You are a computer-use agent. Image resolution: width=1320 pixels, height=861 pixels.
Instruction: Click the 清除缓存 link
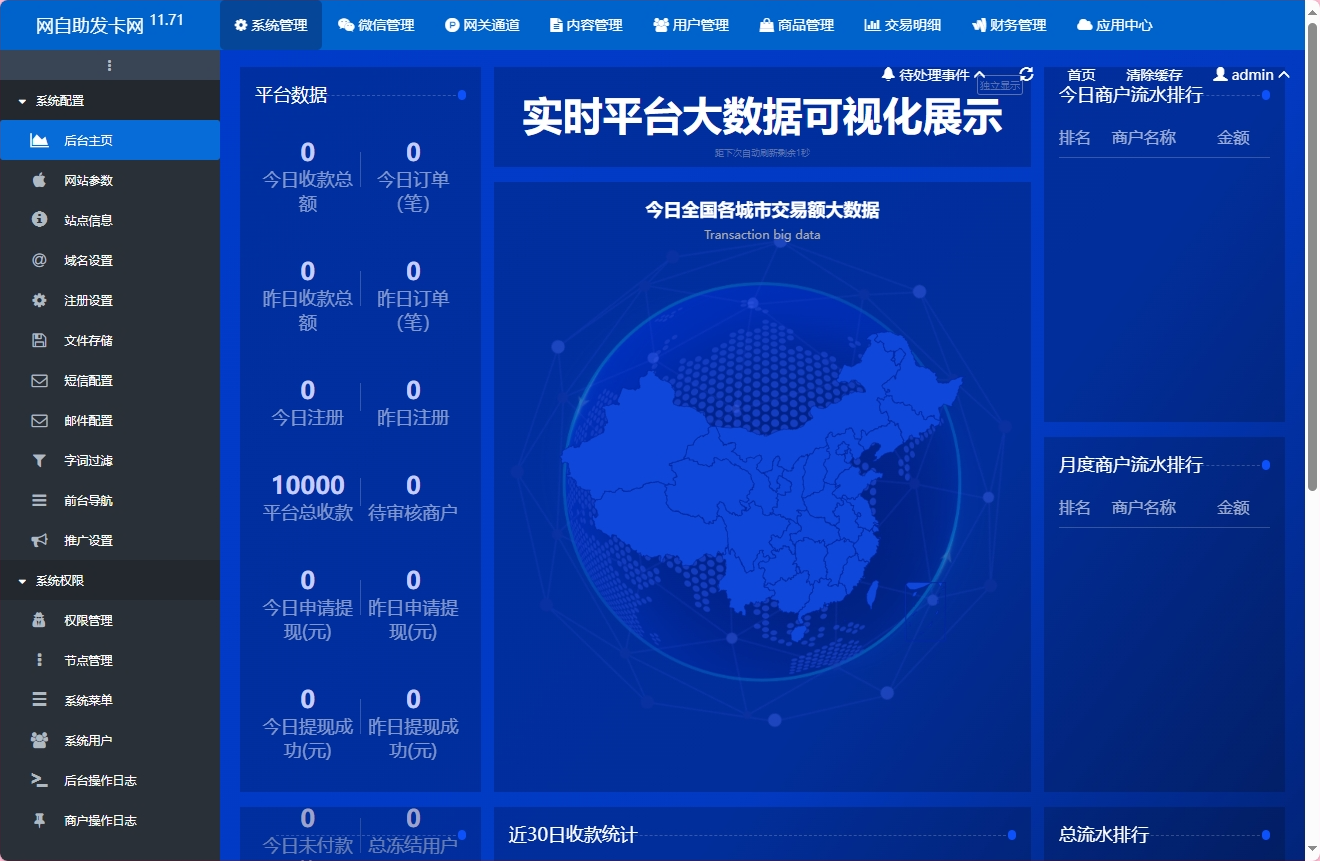click(x=1154, y=75)
